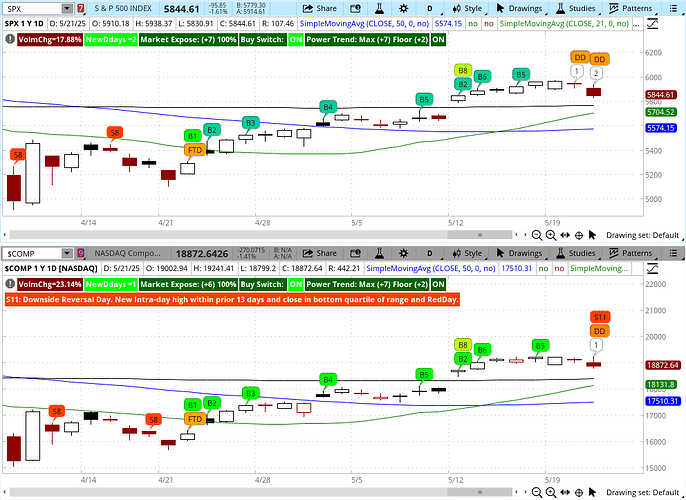Image resolution: width=686 pixels, height=500 pixels.
Task: Open the D timeframe selector on the $COMP chart
Action: click(x=430, y=253)
